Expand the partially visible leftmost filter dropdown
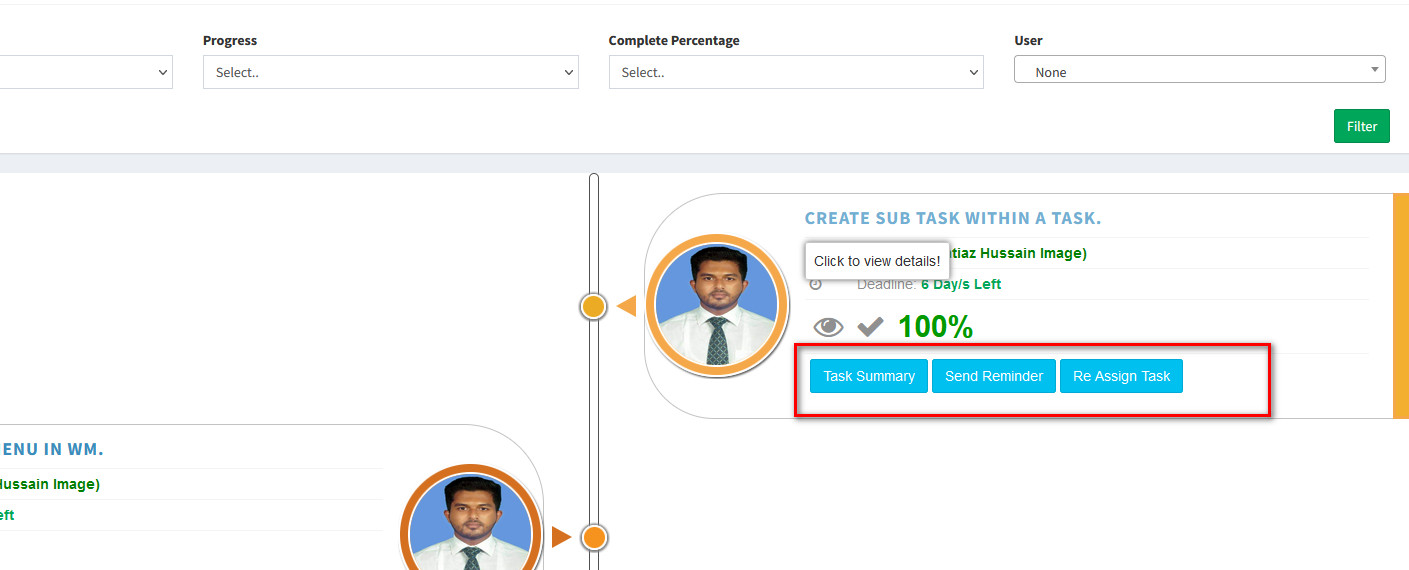Image resolution: width=1409 pixels, height=570 pixels. [86, 72]
